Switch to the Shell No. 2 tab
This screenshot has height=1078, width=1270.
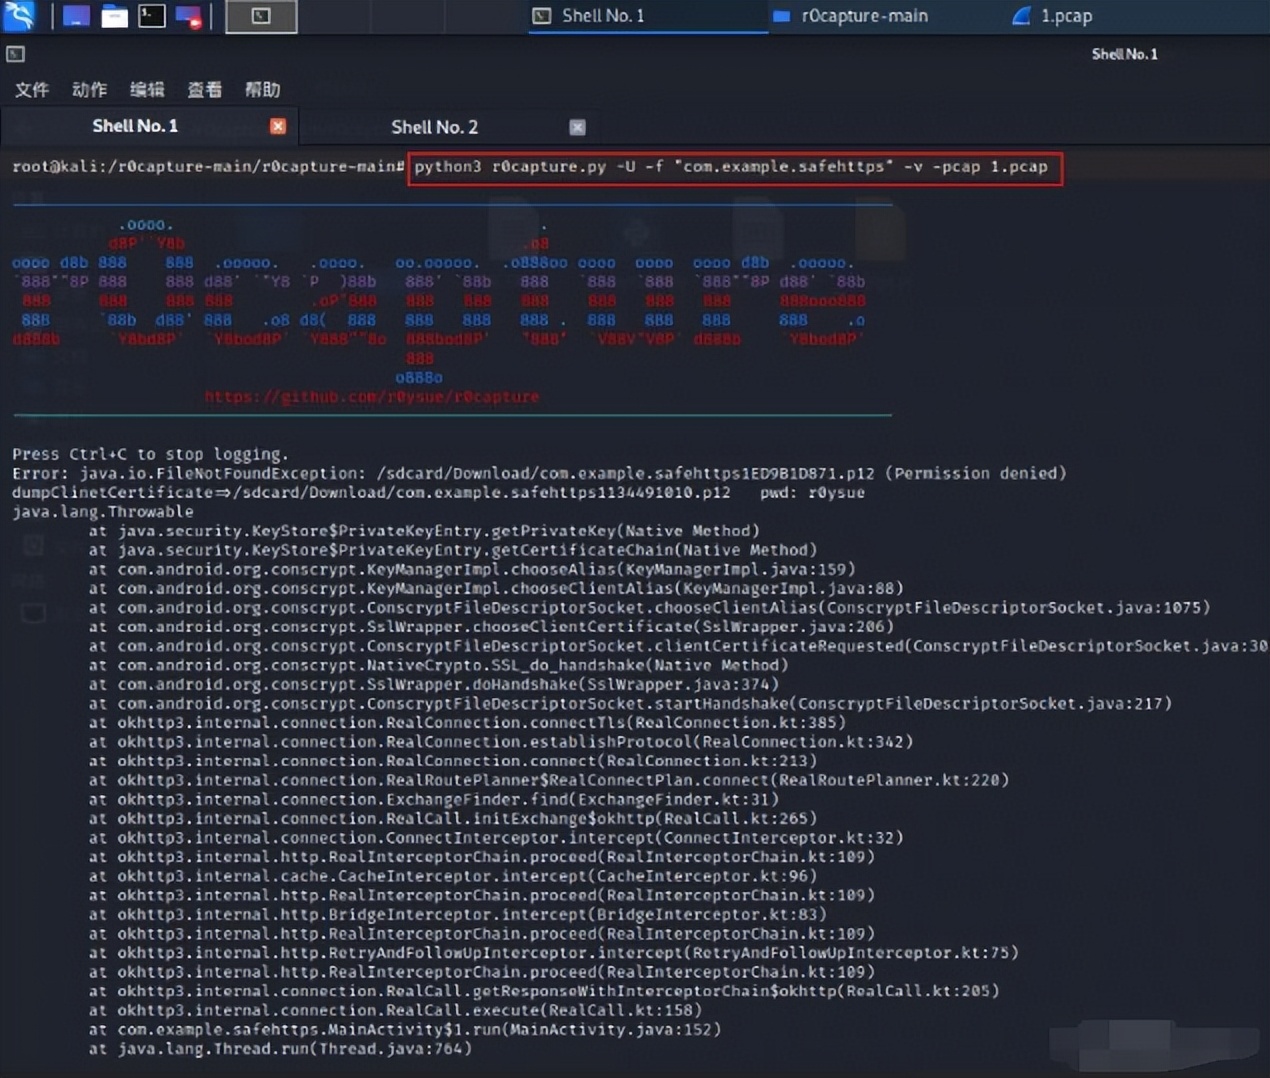click(x=435, y=126)
